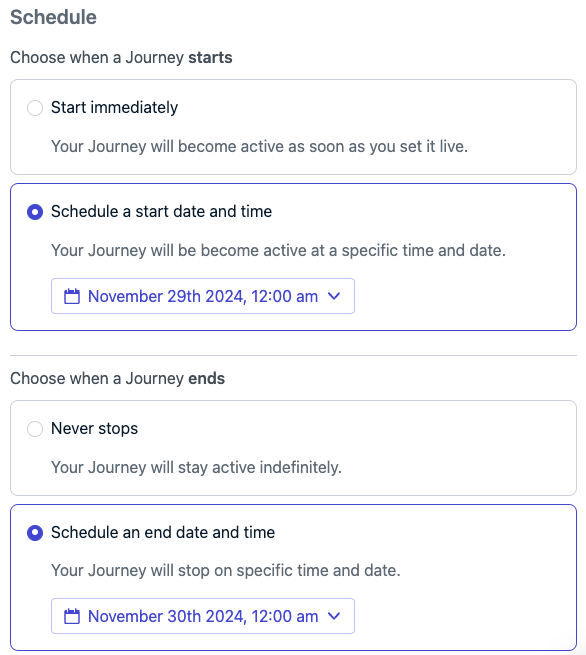Click the Choose when a Journey ends heading
The image size is (586, 655).
coord(117,378)
